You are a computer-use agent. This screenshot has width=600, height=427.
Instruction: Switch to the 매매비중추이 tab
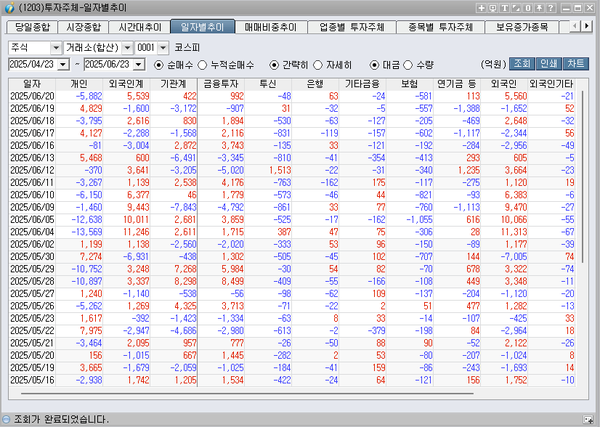tap(271, 27)
